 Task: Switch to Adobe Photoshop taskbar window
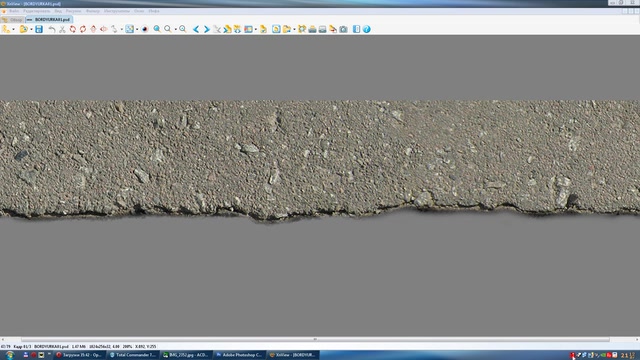pyautogui.click(x=239, y=355)
